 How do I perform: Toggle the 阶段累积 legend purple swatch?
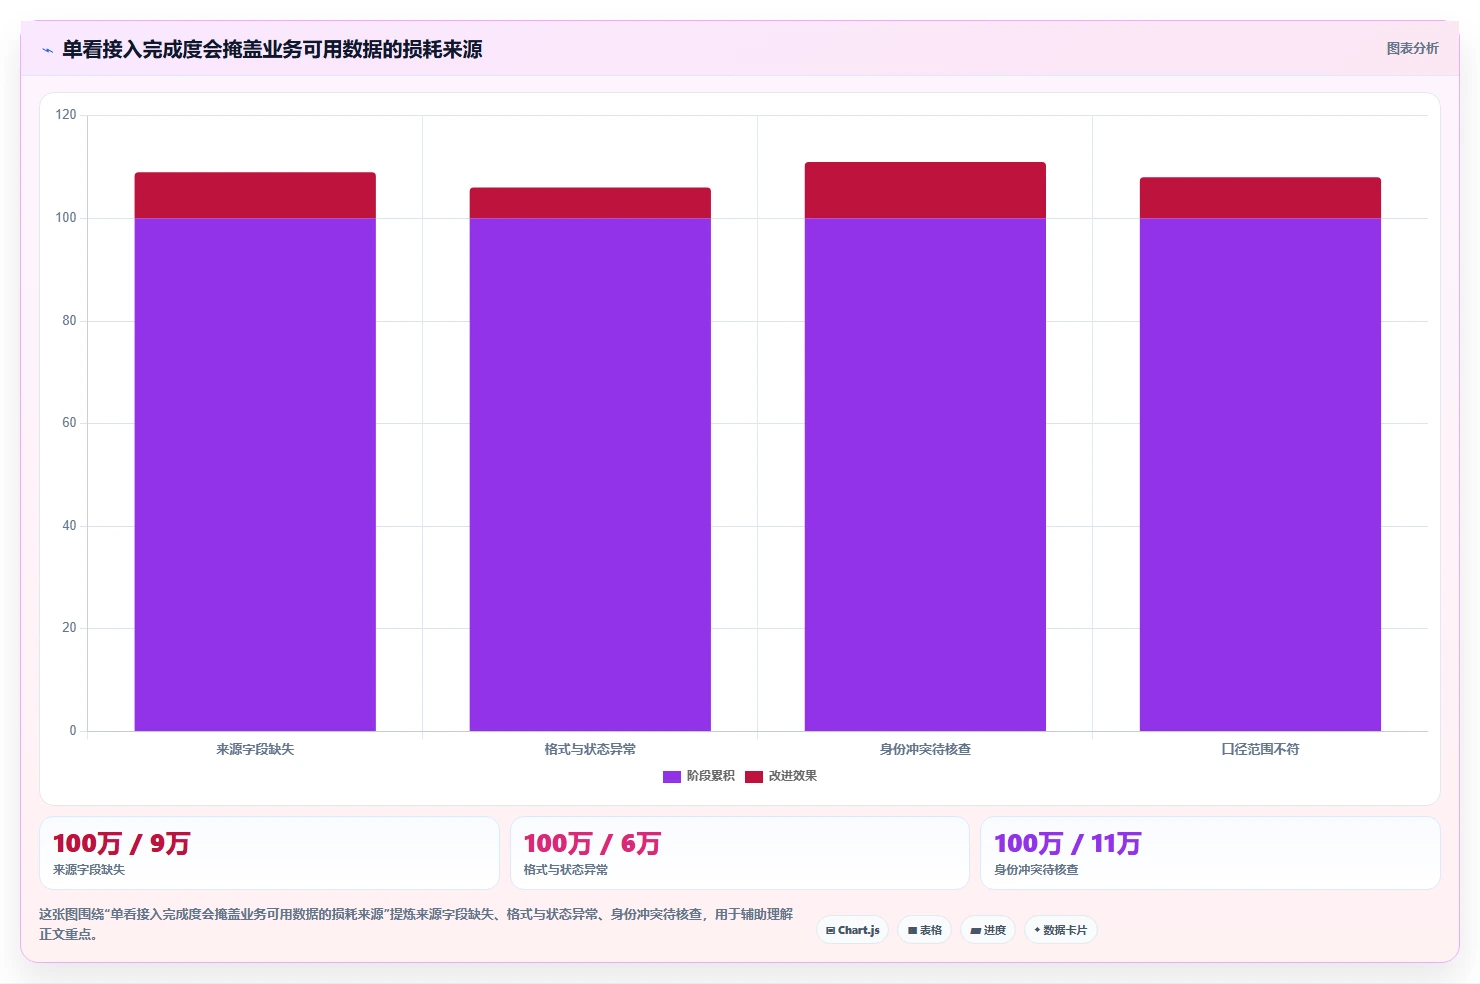[671, 776]
